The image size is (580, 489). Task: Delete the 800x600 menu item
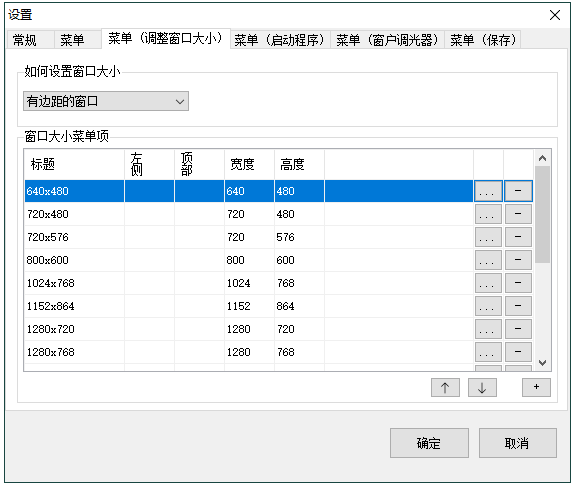pos(518,260)
